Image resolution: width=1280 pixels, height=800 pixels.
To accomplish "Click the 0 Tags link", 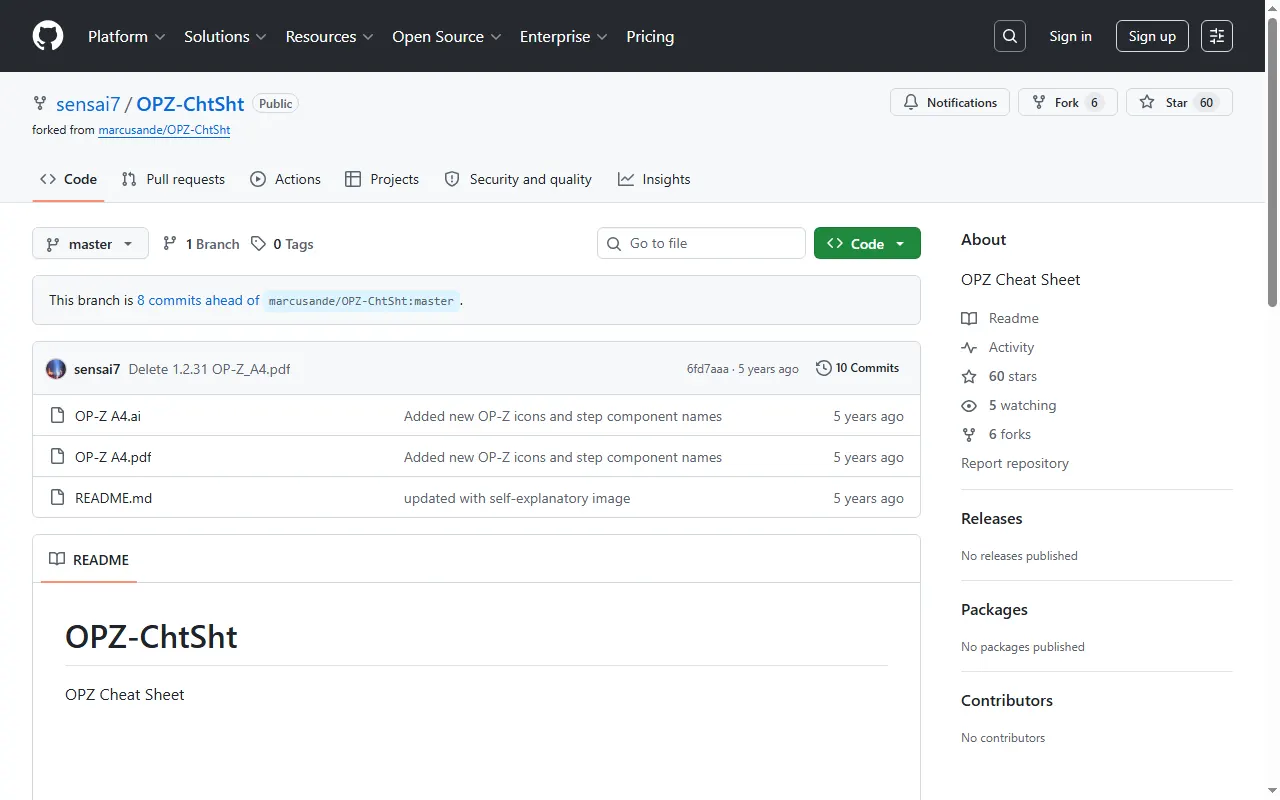I will [x=282, y=244].
